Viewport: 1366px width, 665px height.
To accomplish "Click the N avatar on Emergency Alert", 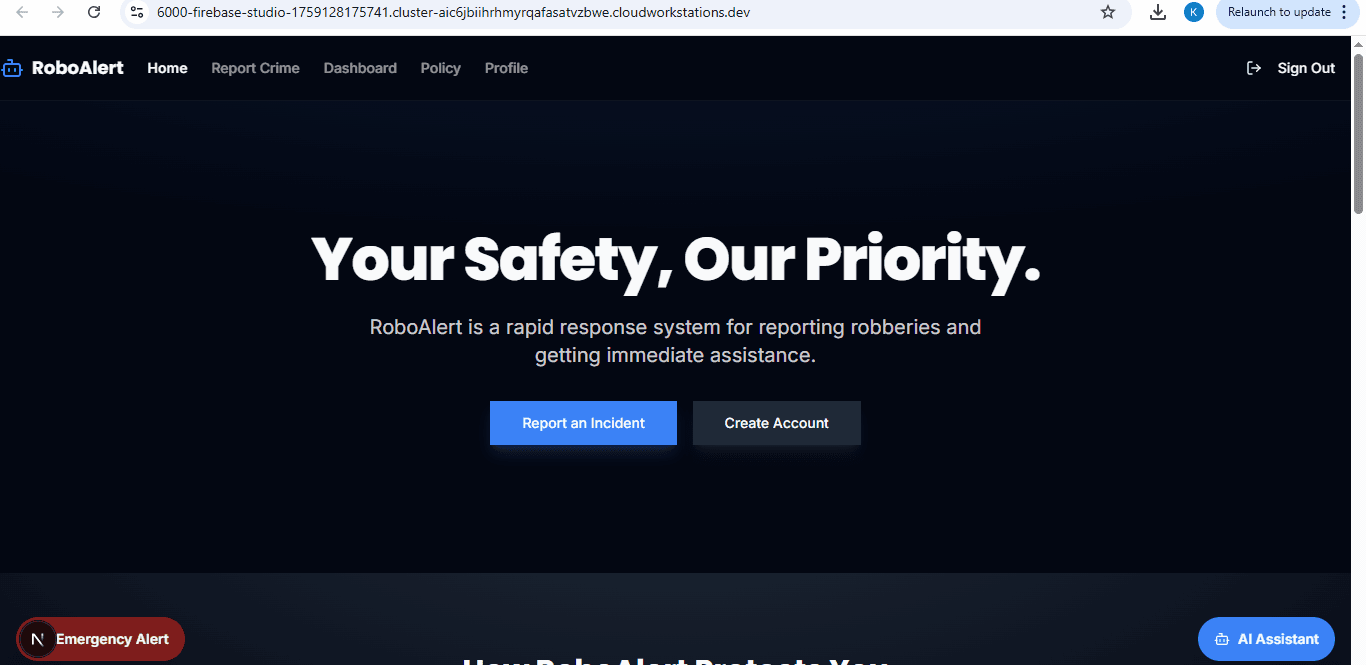I will (x=37, y=638).
